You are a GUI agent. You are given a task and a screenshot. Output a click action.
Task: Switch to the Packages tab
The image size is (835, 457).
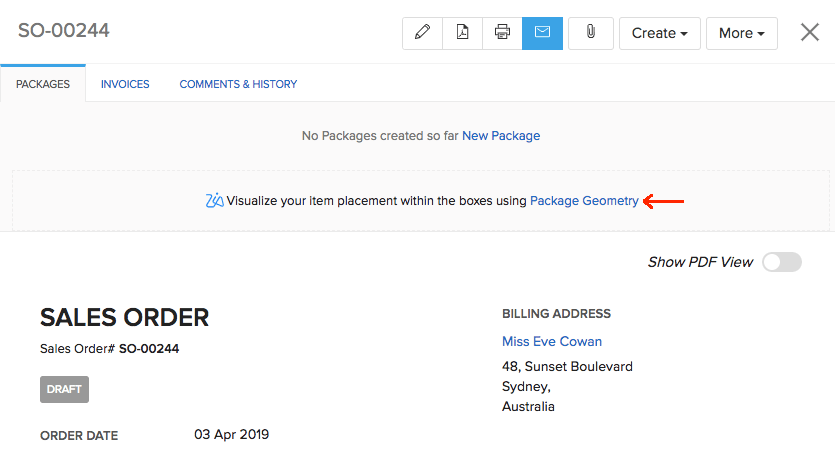coord(43,84)
